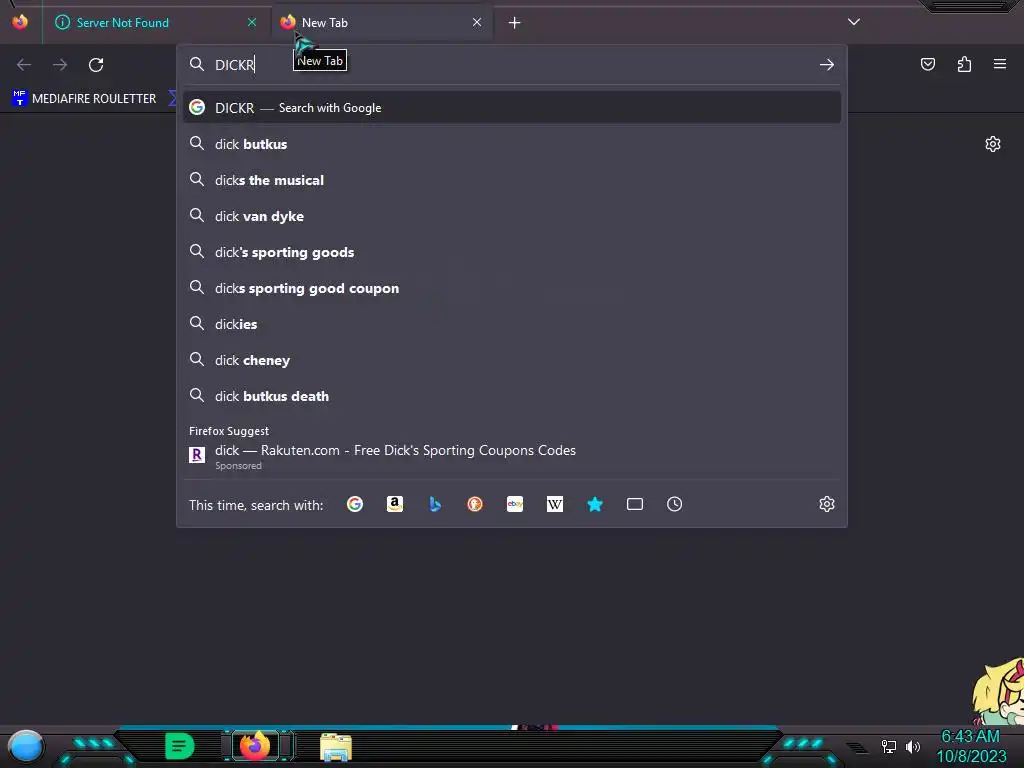
Task: Open search settings gear in dropdown
Action: (827, 504)
